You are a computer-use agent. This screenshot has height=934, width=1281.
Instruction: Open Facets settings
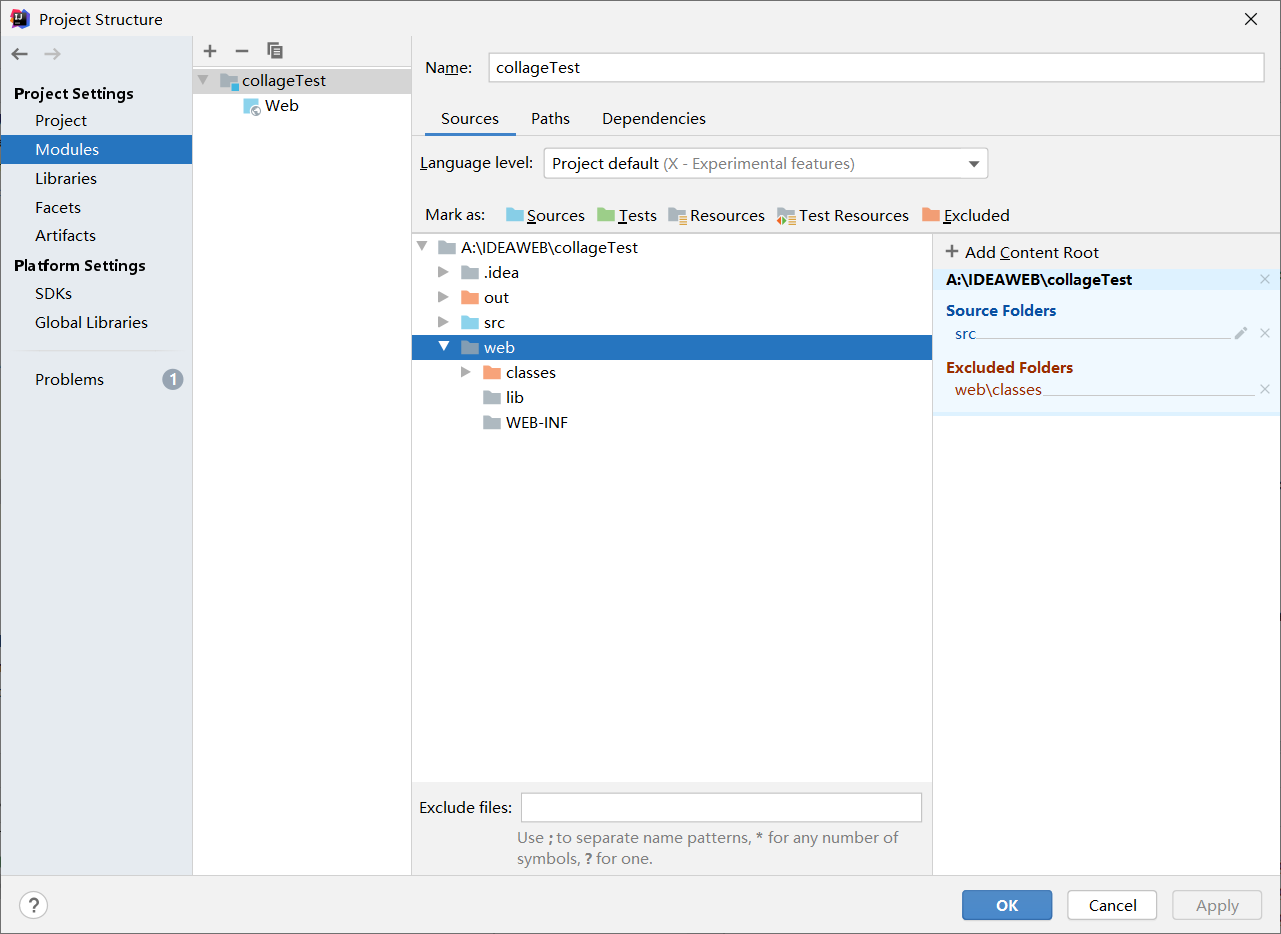pyautogui.click(x=58, y=207)
